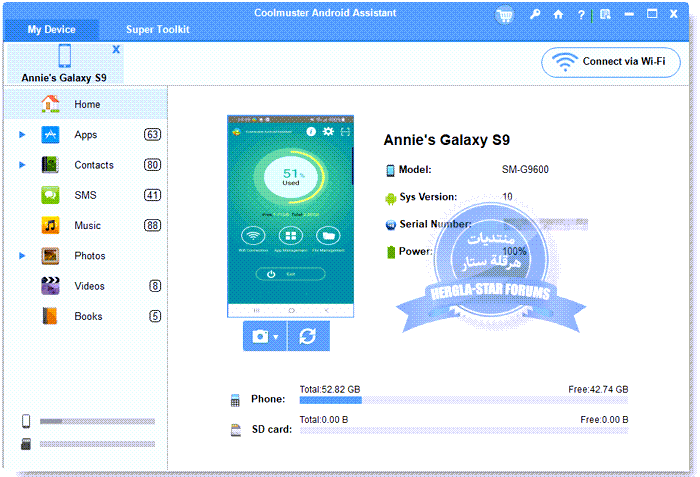The image size is (700, 477).
Task: Open help question mark icon
Action: [x=581, y=15]
